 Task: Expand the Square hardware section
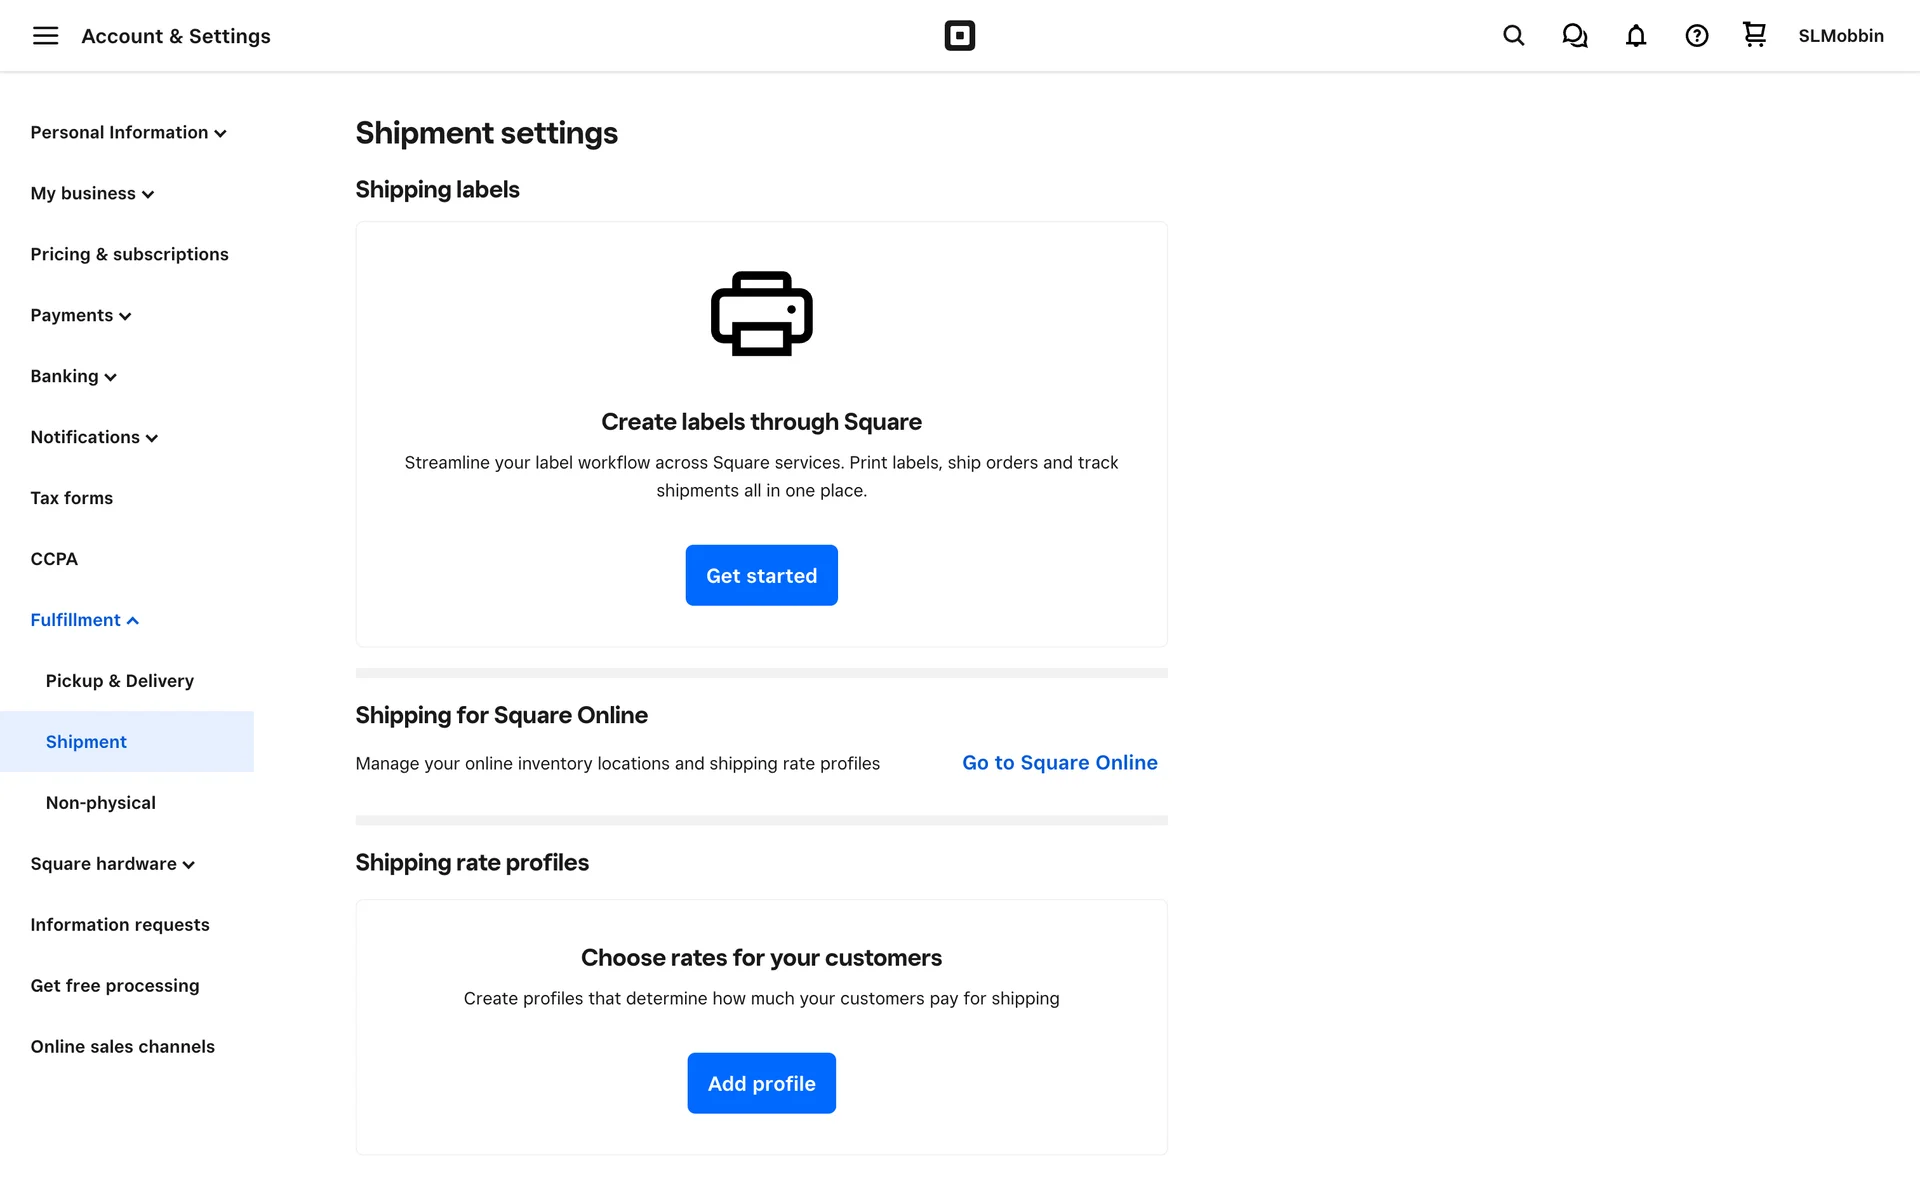pyautogui.click(x=112, y=864)
